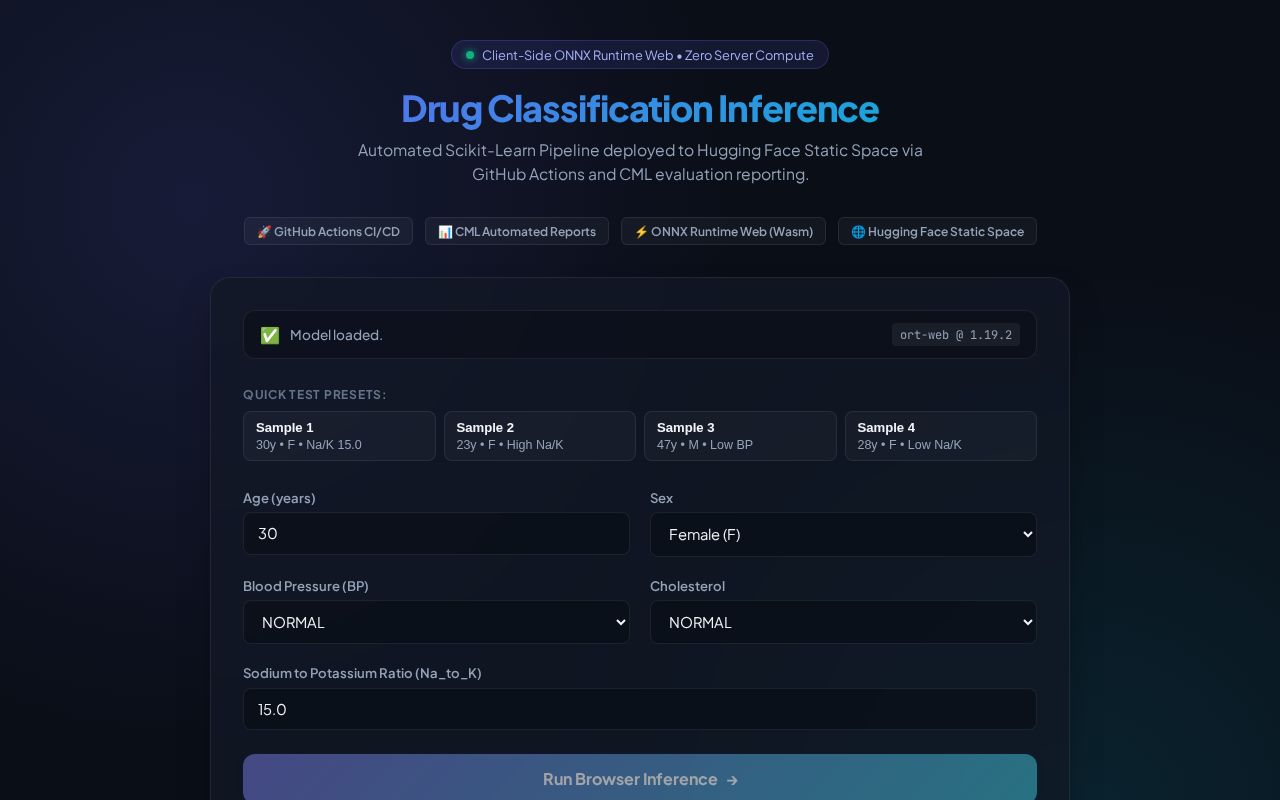1280x800 pixels.
Task: Focus the Age (years) input field
Action: point(436,534)
